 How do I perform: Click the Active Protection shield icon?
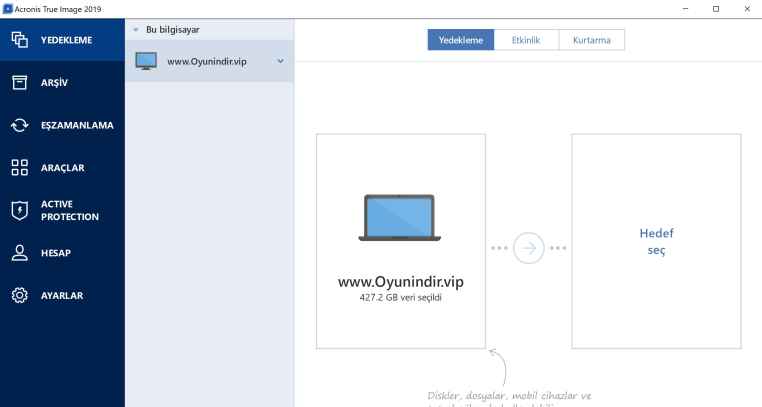click(19, 210)
